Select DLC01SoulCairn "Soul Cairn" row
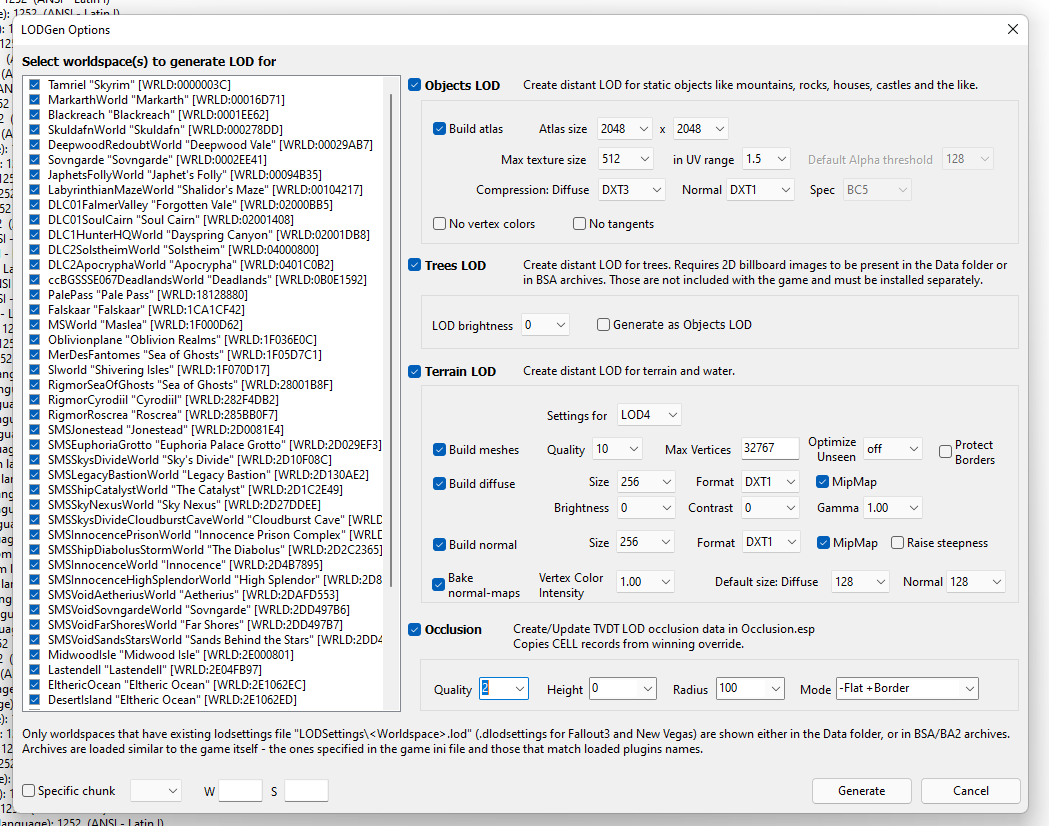The image size is (1049, 826). [x=171, y=219]
